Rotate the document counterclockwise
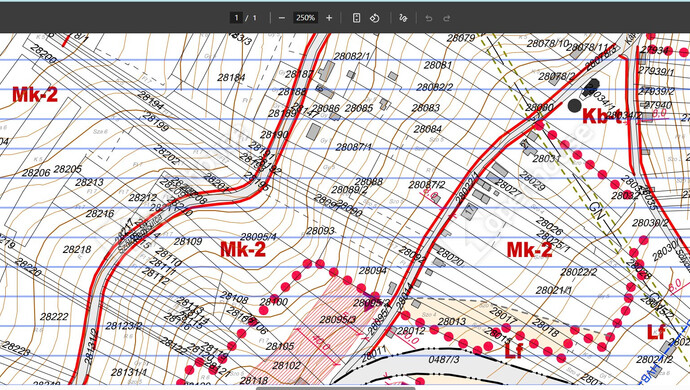690x390 pixels. pos(374,18)
